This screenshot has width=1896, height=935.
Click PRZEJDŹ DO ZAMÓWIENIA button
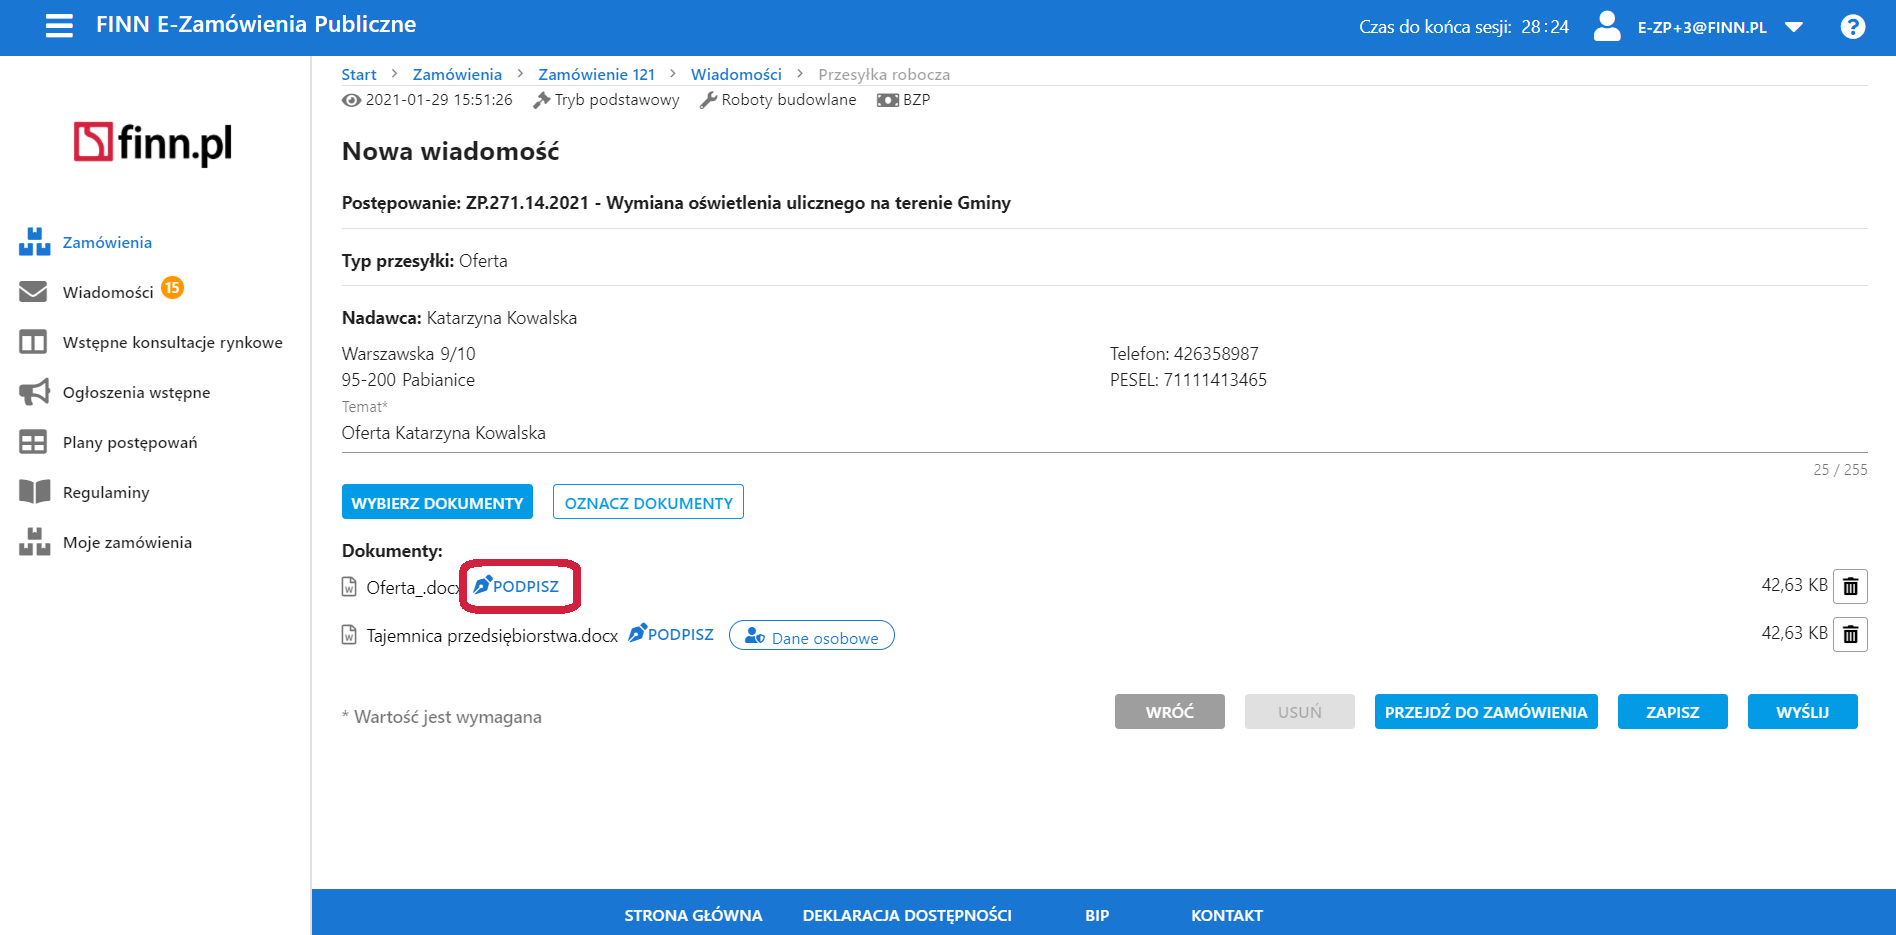(1486, 712)
